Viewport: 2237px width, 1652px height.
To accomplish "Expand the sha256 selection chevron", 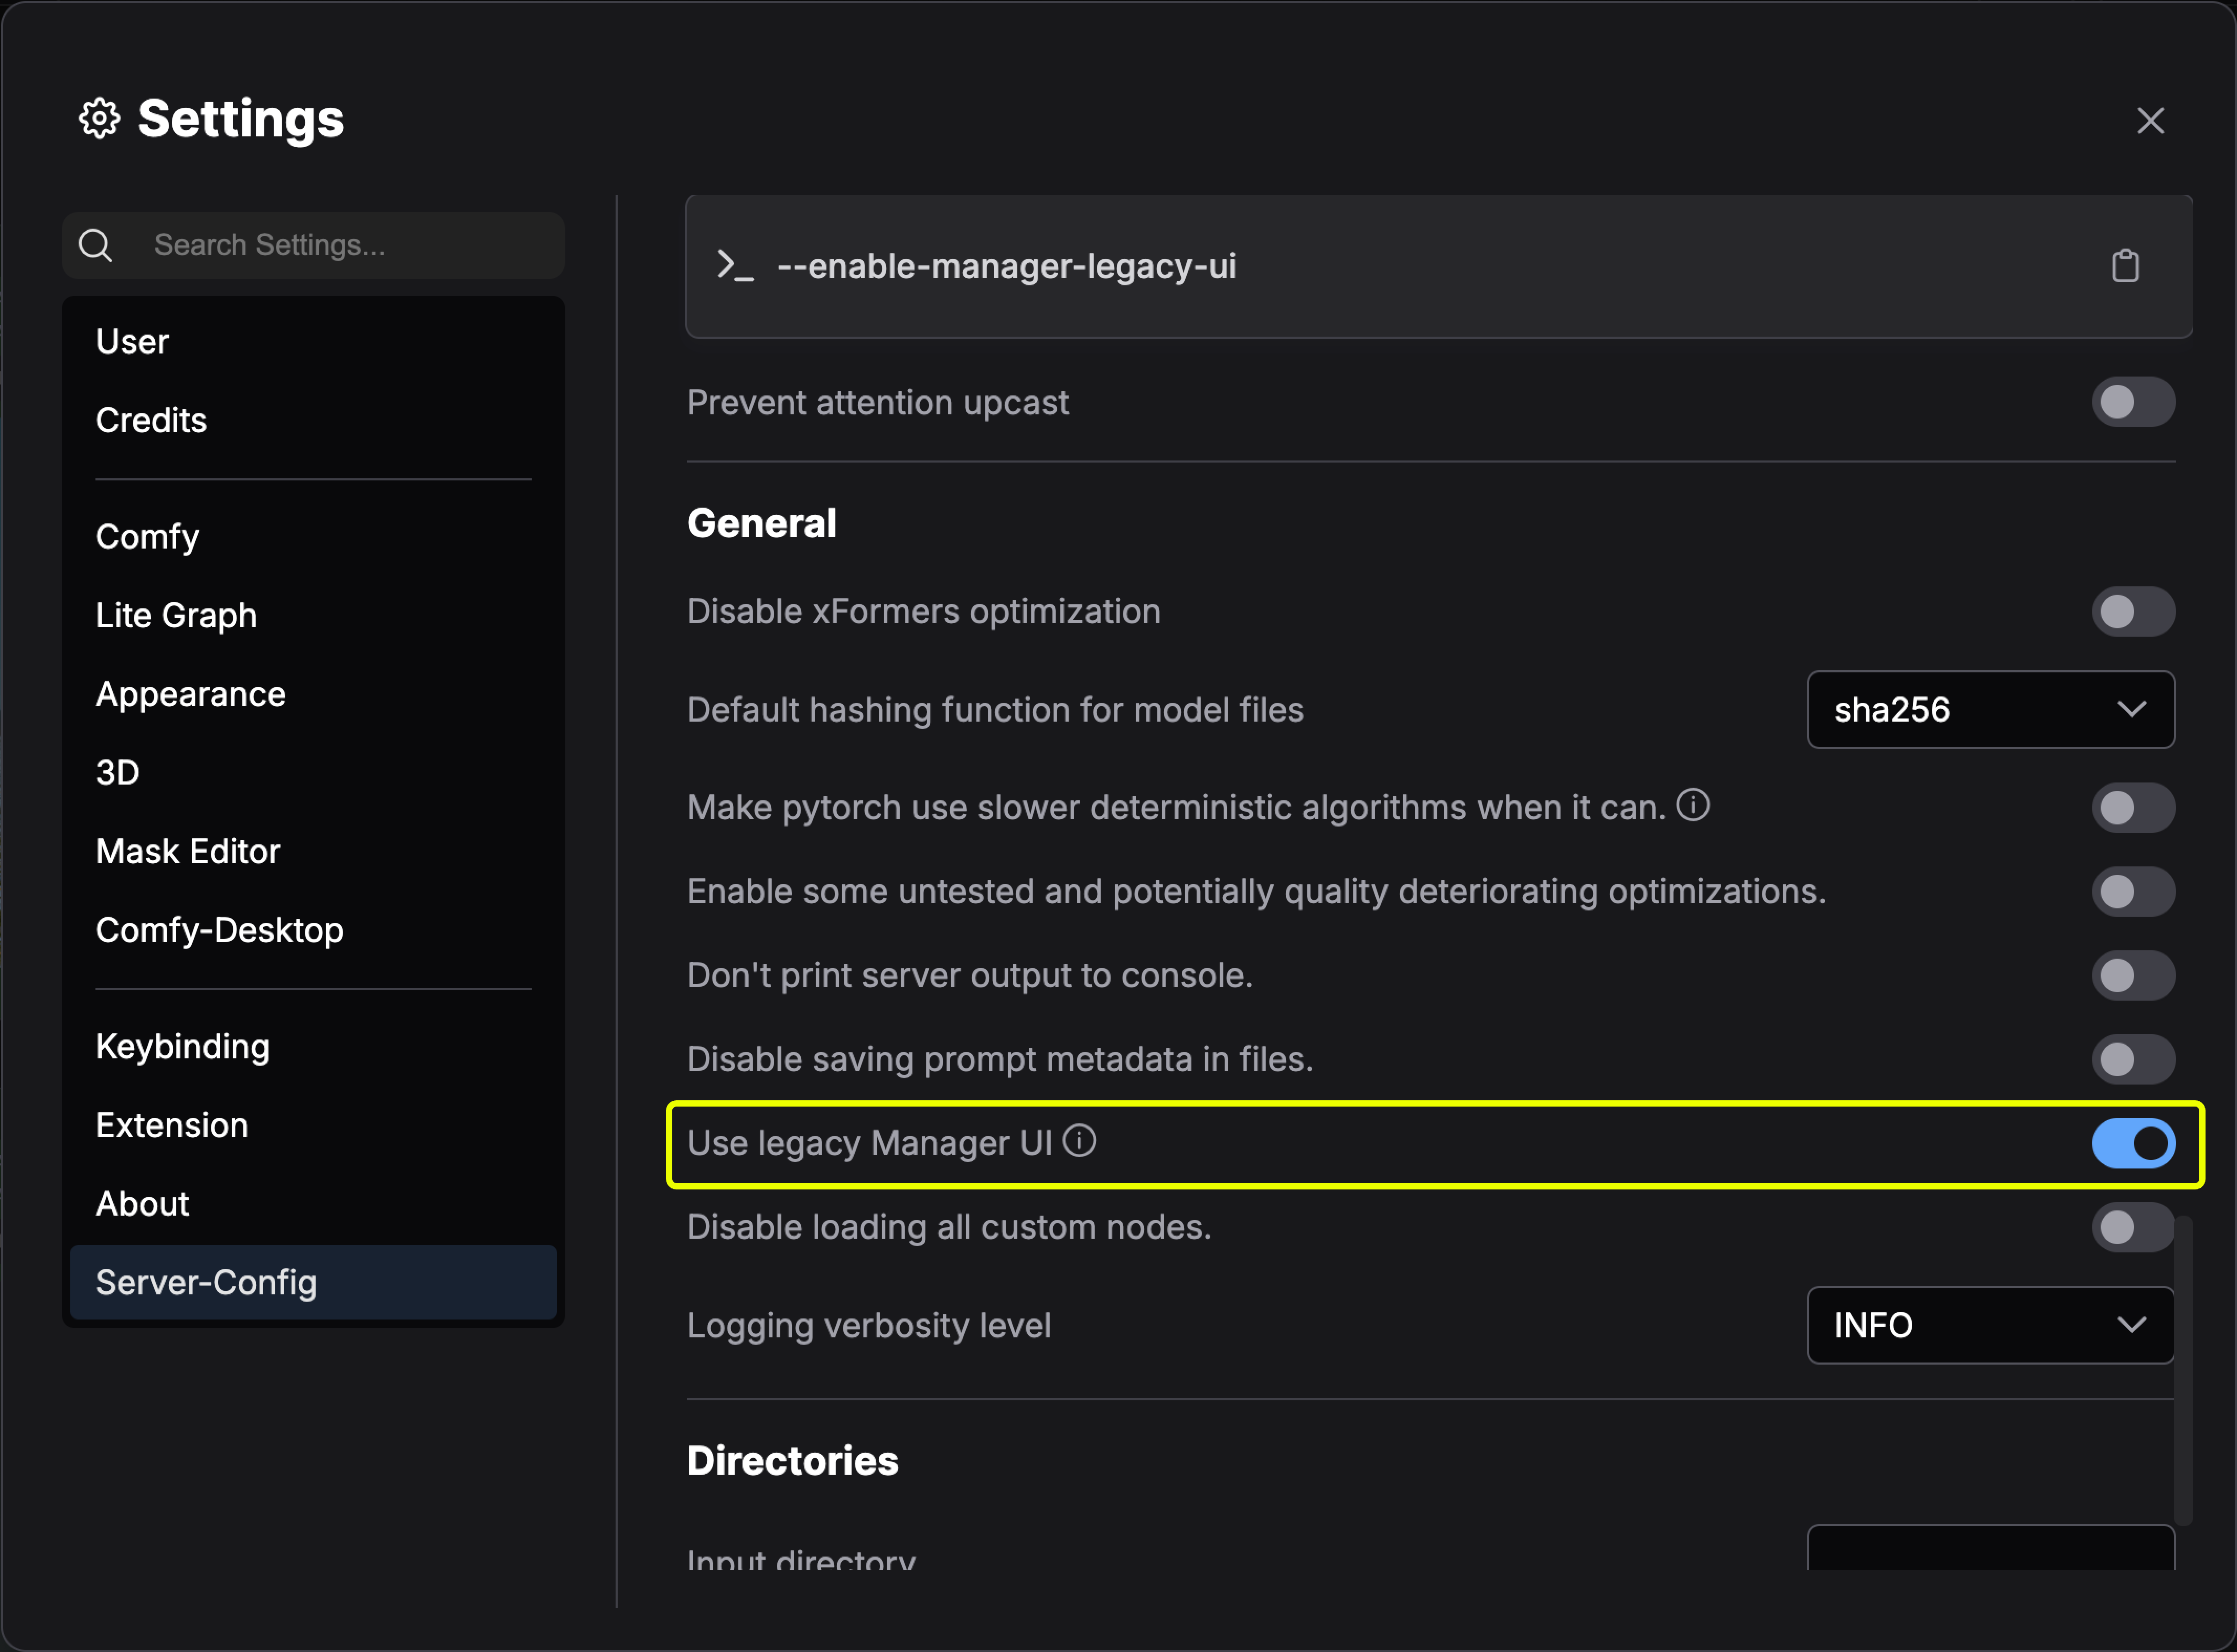I will point(2131,710).
